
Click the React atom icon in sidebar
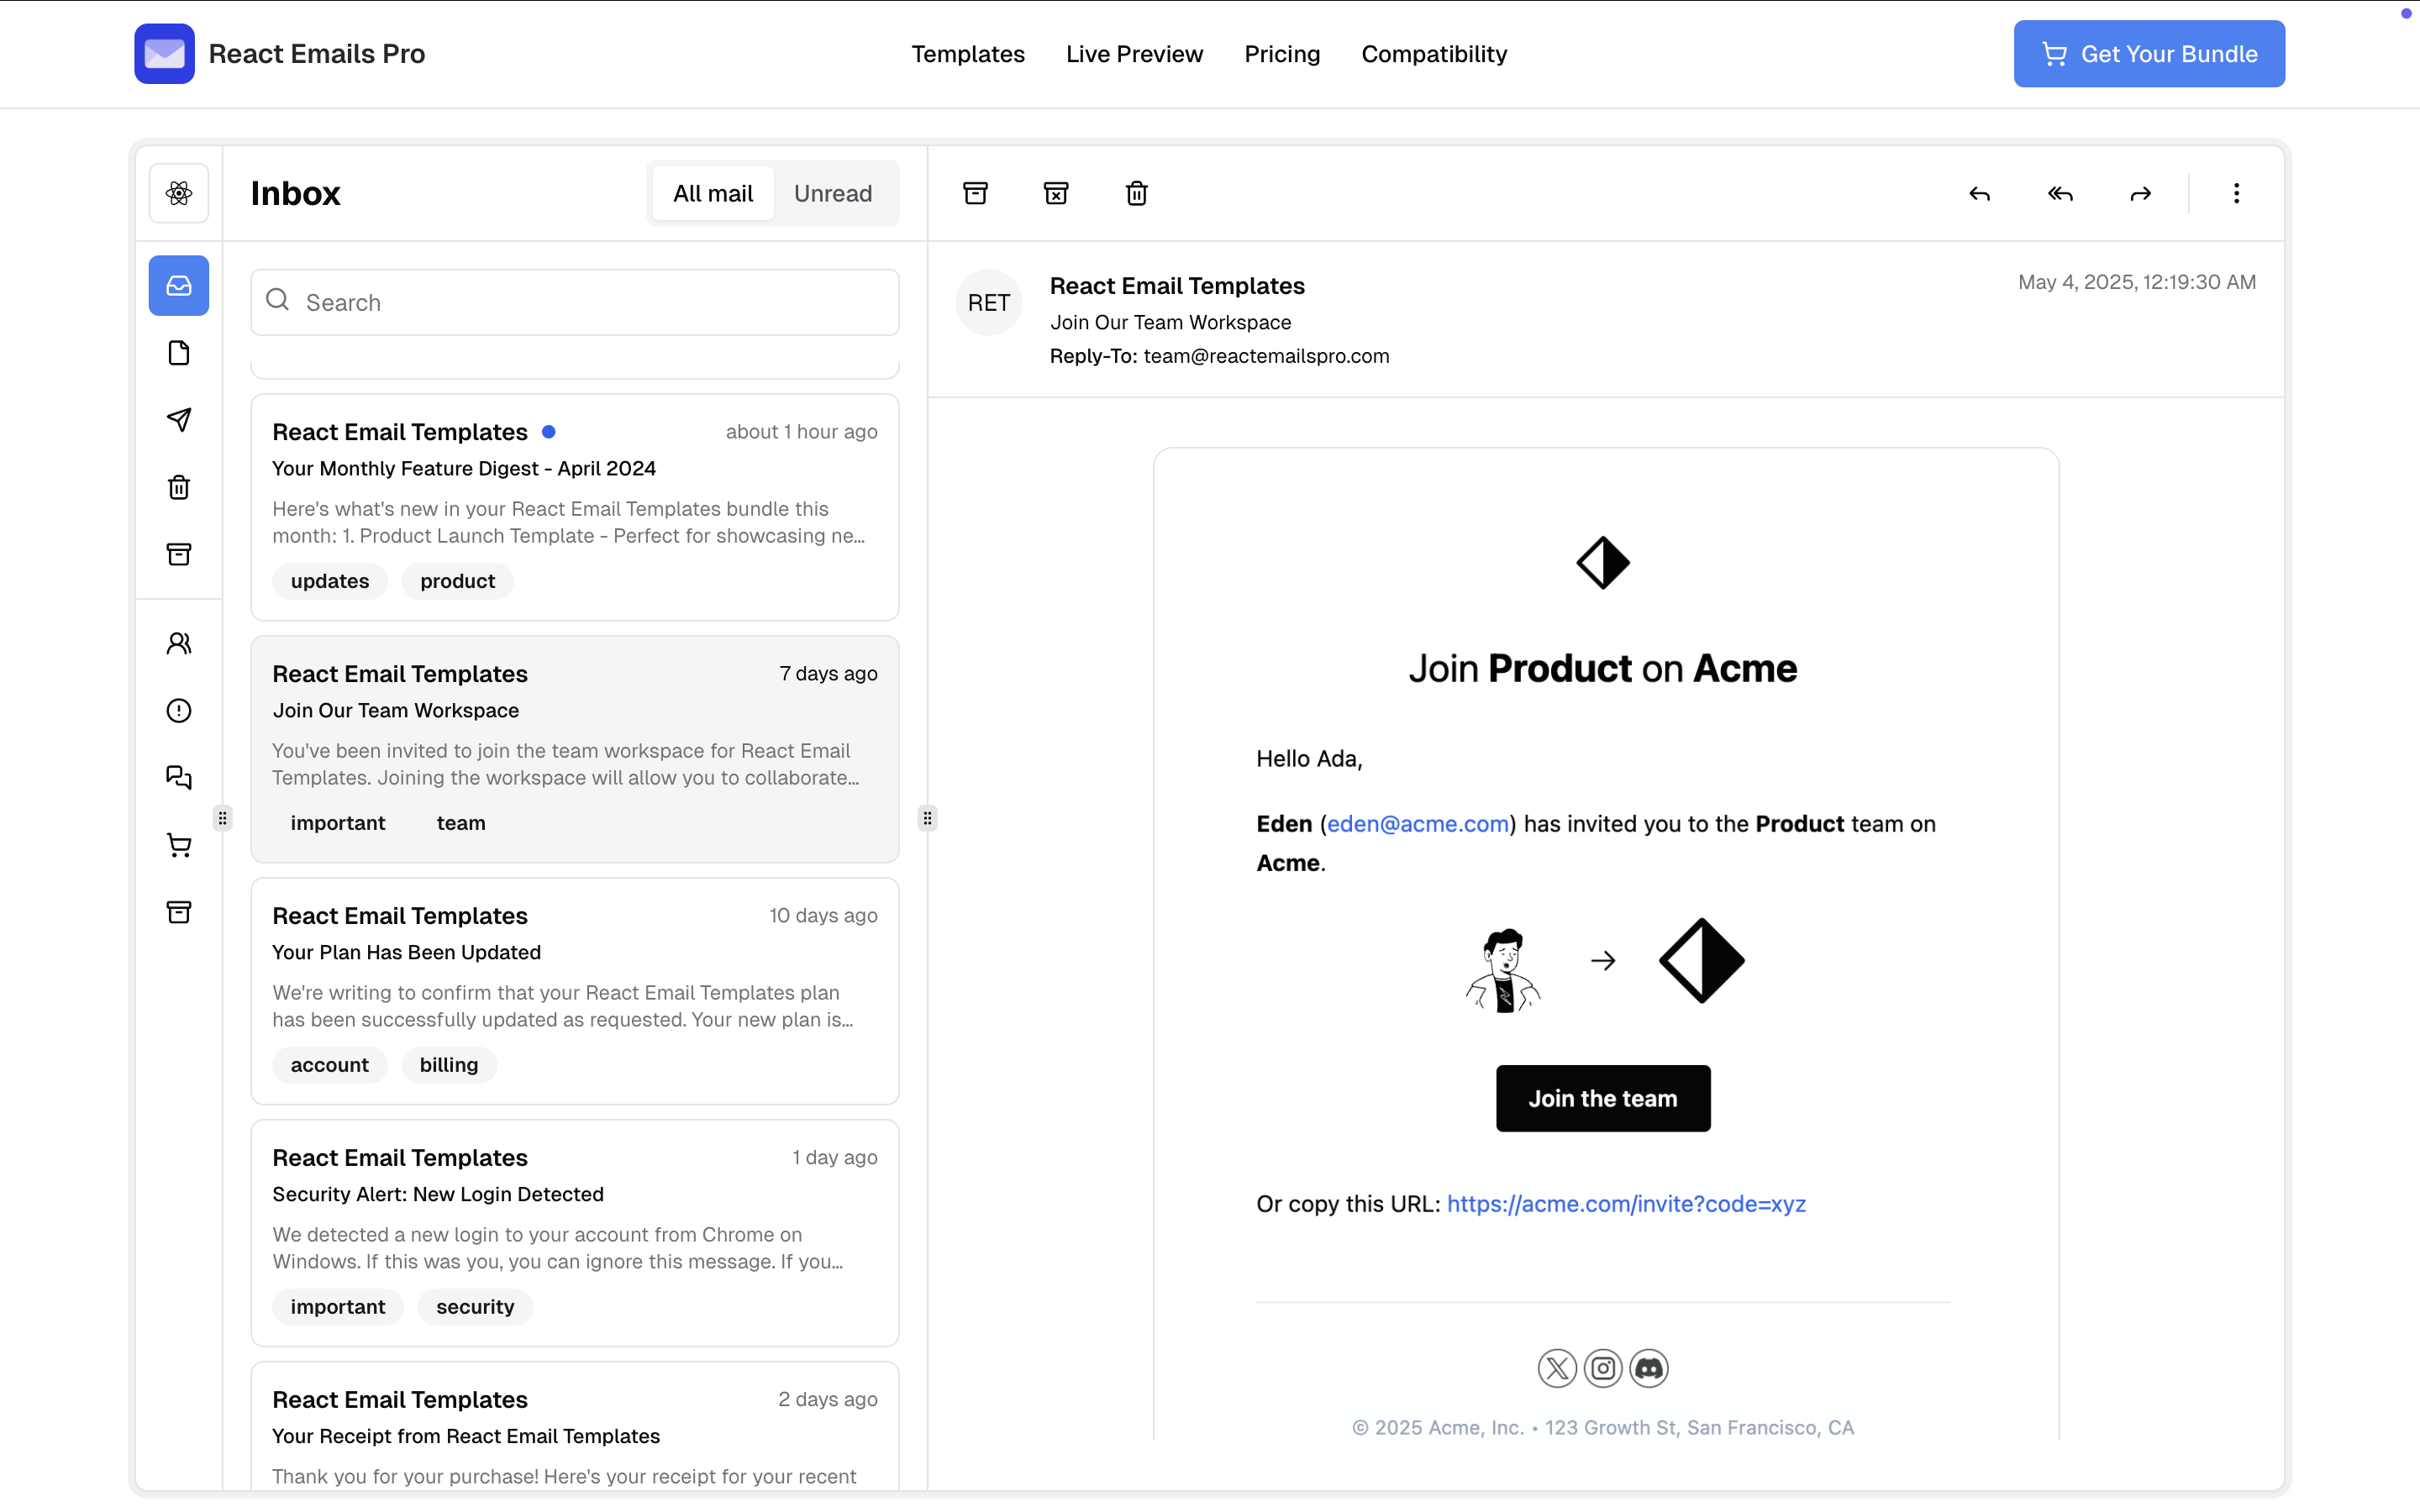(x=179, y=193)
